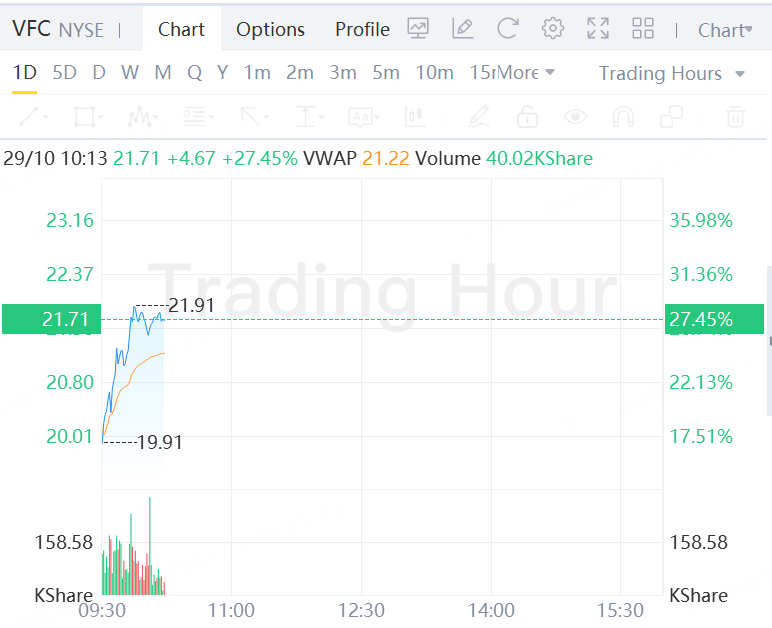Viewport: 772px width, 628px height.
Task: Open the Trading Hours dropdown
Action: click(x=671, y=73)
